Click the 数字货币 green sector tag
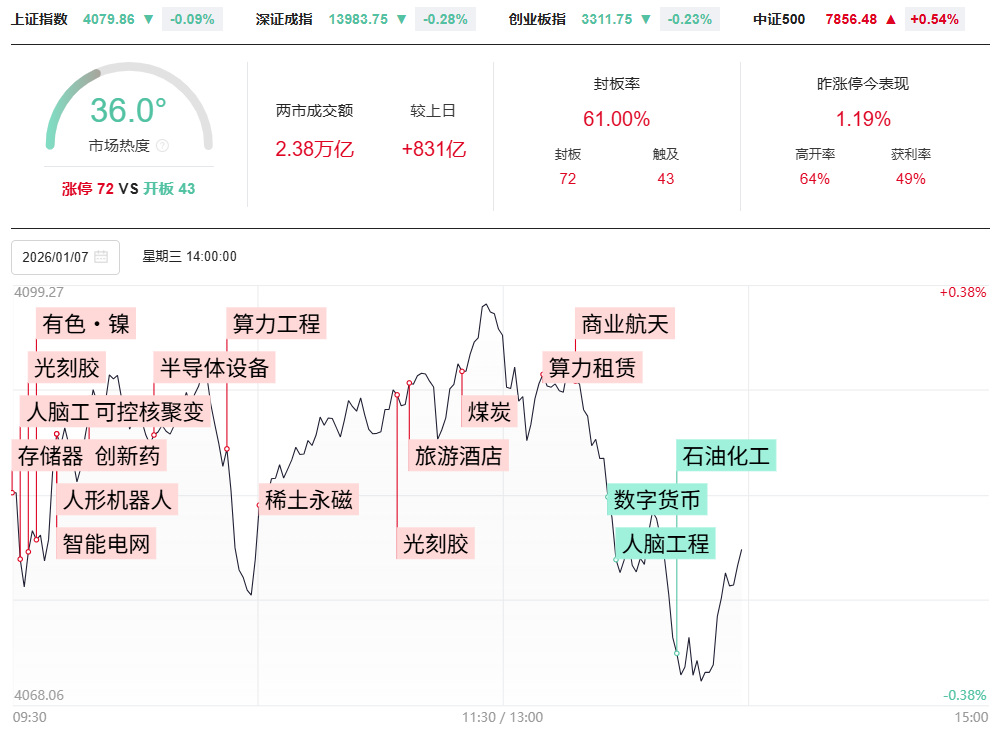1001x731 pixels. 657,499
